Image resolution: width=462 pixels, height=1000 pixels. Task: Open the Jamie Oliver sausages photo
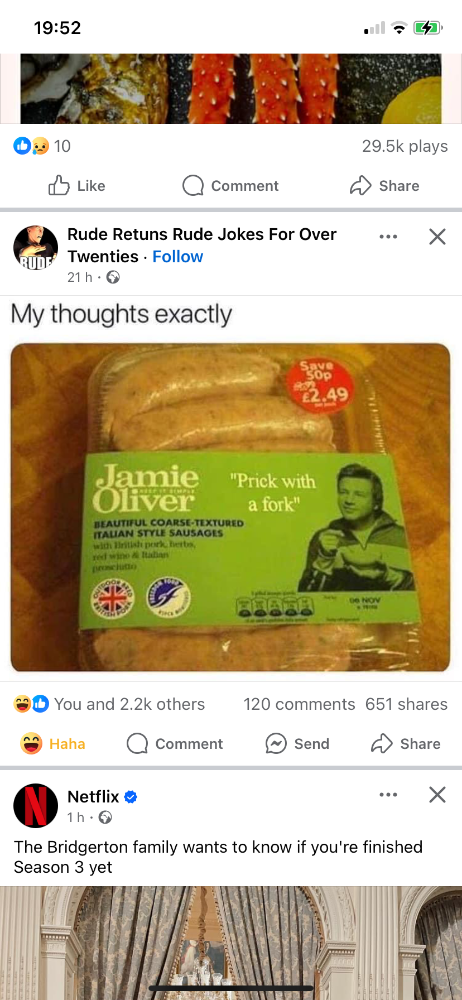[230, 507]
